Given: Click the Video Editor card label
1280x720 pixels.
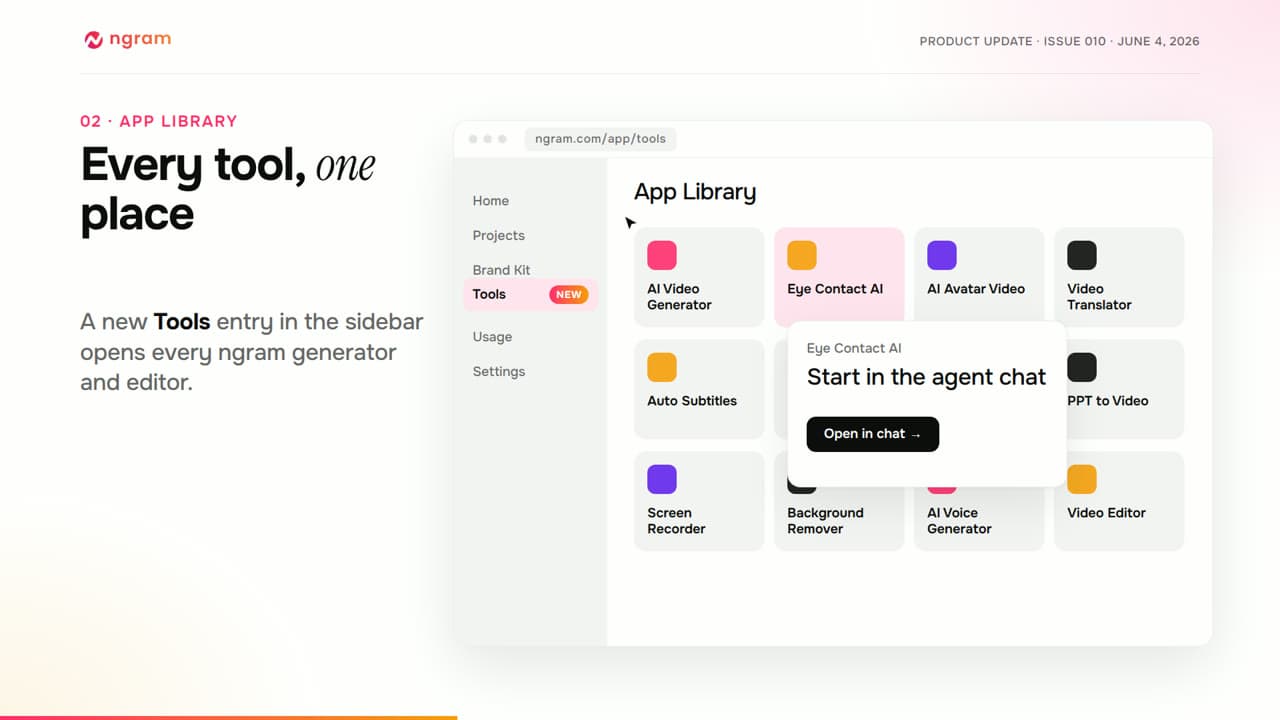Looking at the screenshot, I should (1106, 513).
